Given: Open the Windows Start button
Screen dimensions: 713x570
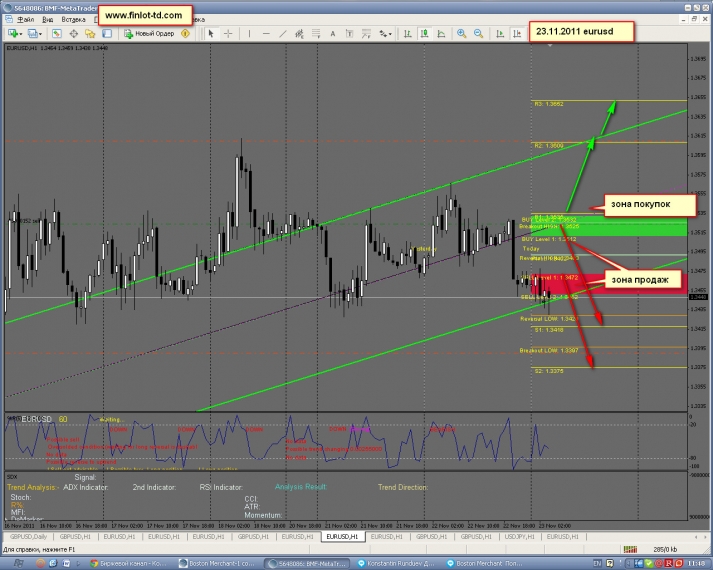Looking at the screenshot, I should click(19, 564).
